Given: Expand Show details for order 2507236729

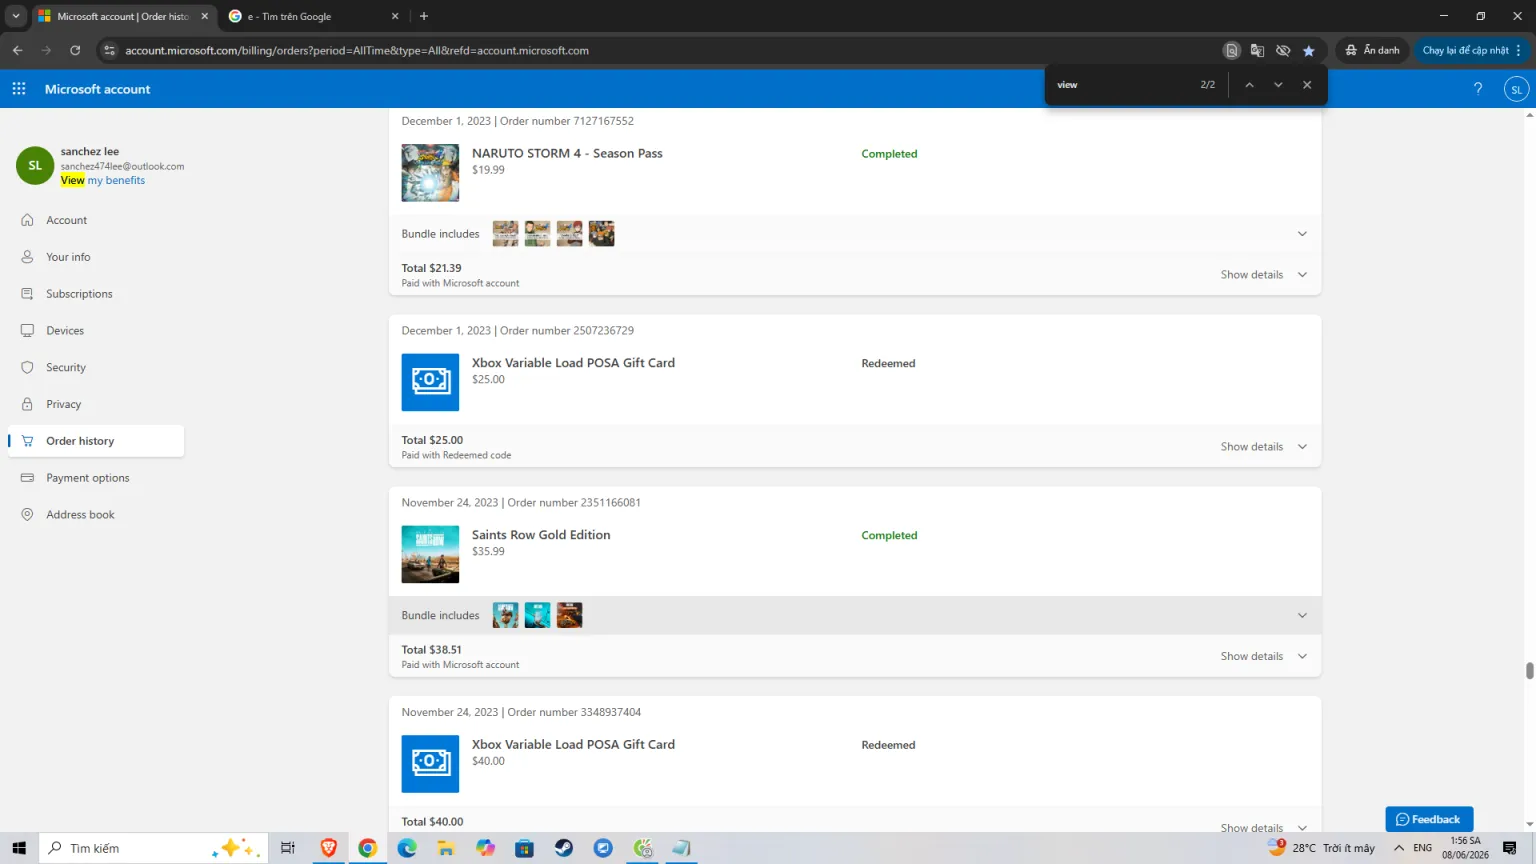Looking at the screenshot, I should pyautogui.click(x=1263, y=447).
